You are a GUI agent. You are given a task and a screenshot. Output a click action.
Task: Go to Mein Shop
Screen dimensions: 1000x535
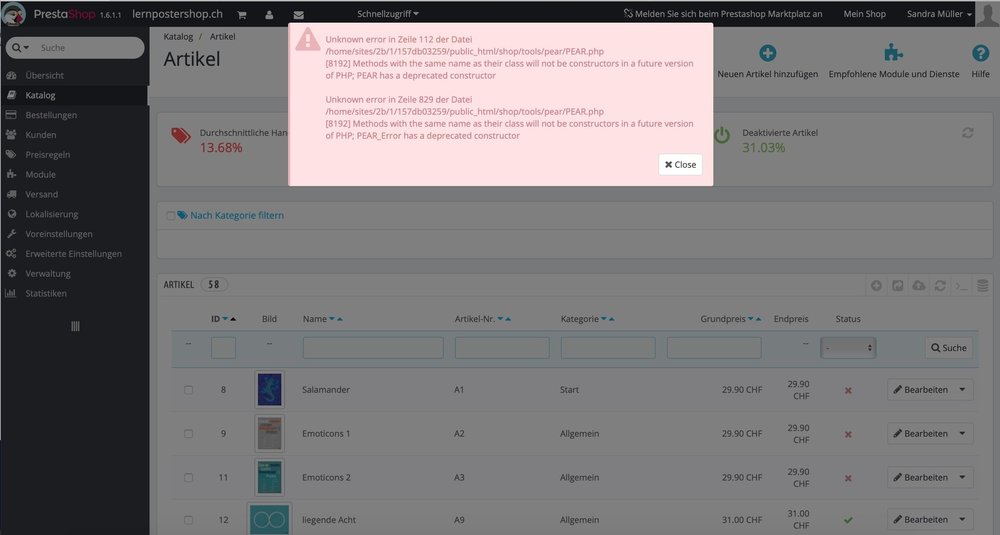[864, 13]
